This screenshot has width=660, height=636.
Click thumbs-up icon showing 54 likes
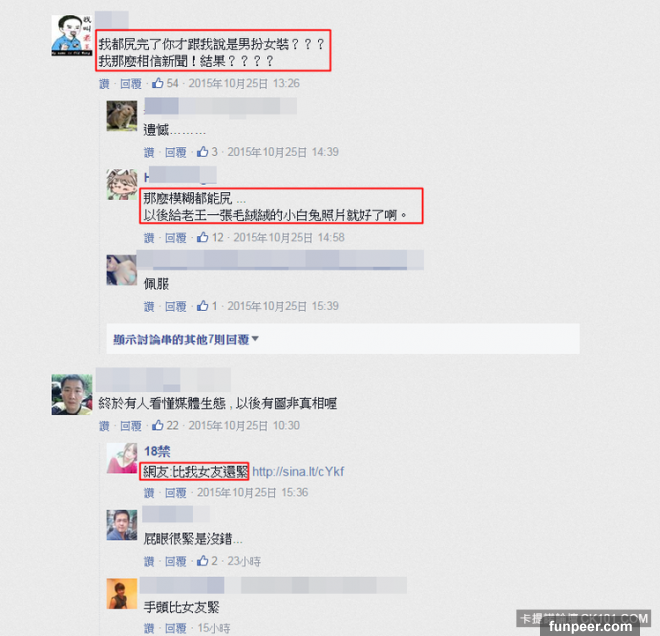pyautogui.click(x=158, y=83)
